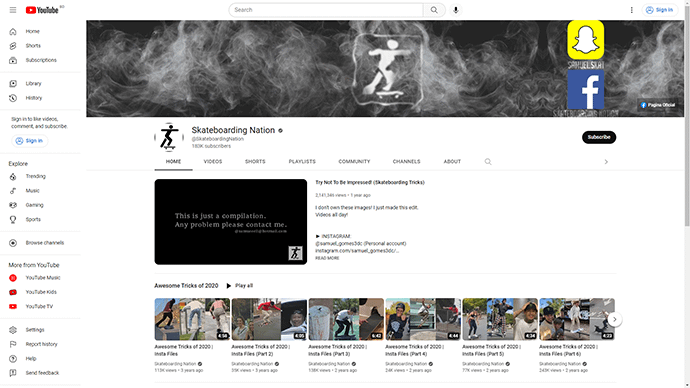Open Report history
690x388 pixels.
tap(40, 344)
